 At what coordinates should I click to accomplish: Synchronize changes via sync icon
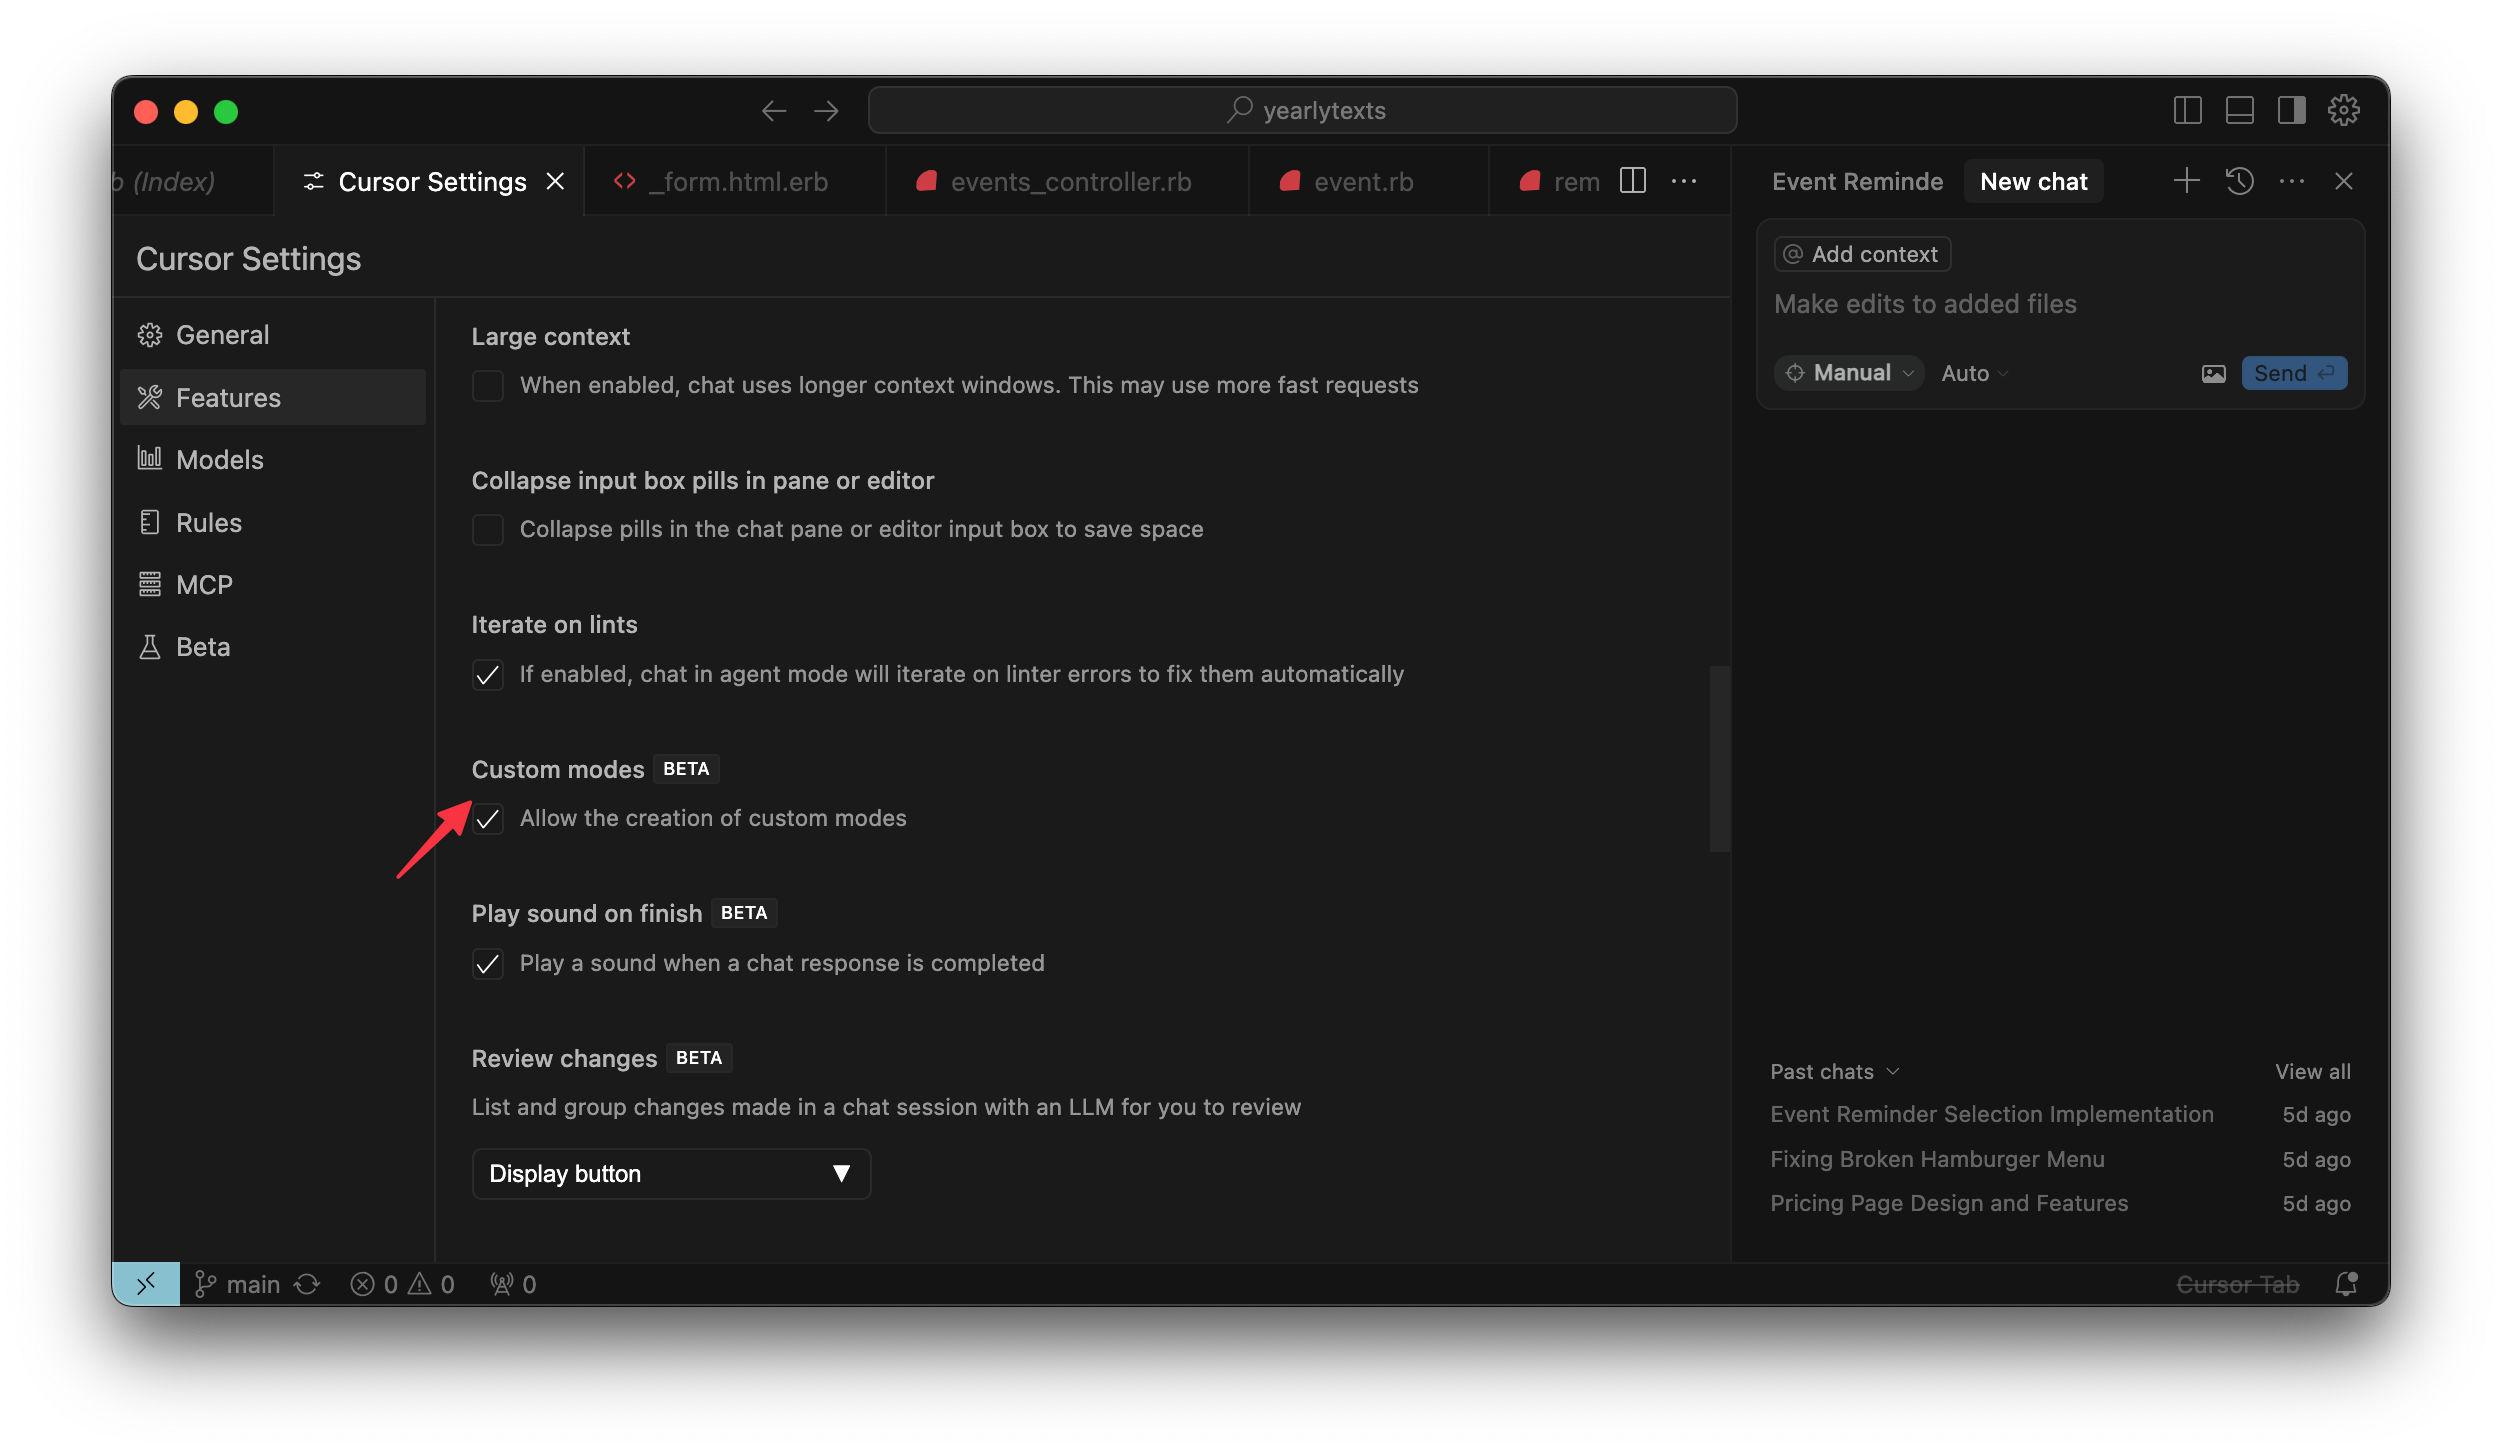(307, 1284)
